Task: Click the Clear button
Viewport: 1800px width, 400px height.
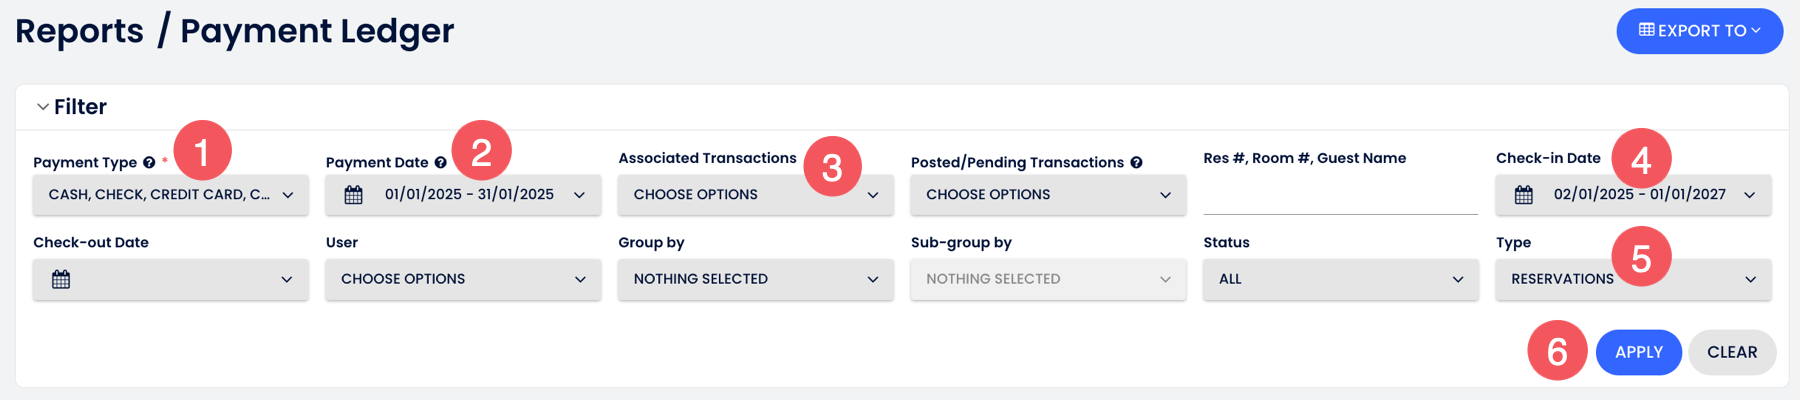Action: [1732, 352]
